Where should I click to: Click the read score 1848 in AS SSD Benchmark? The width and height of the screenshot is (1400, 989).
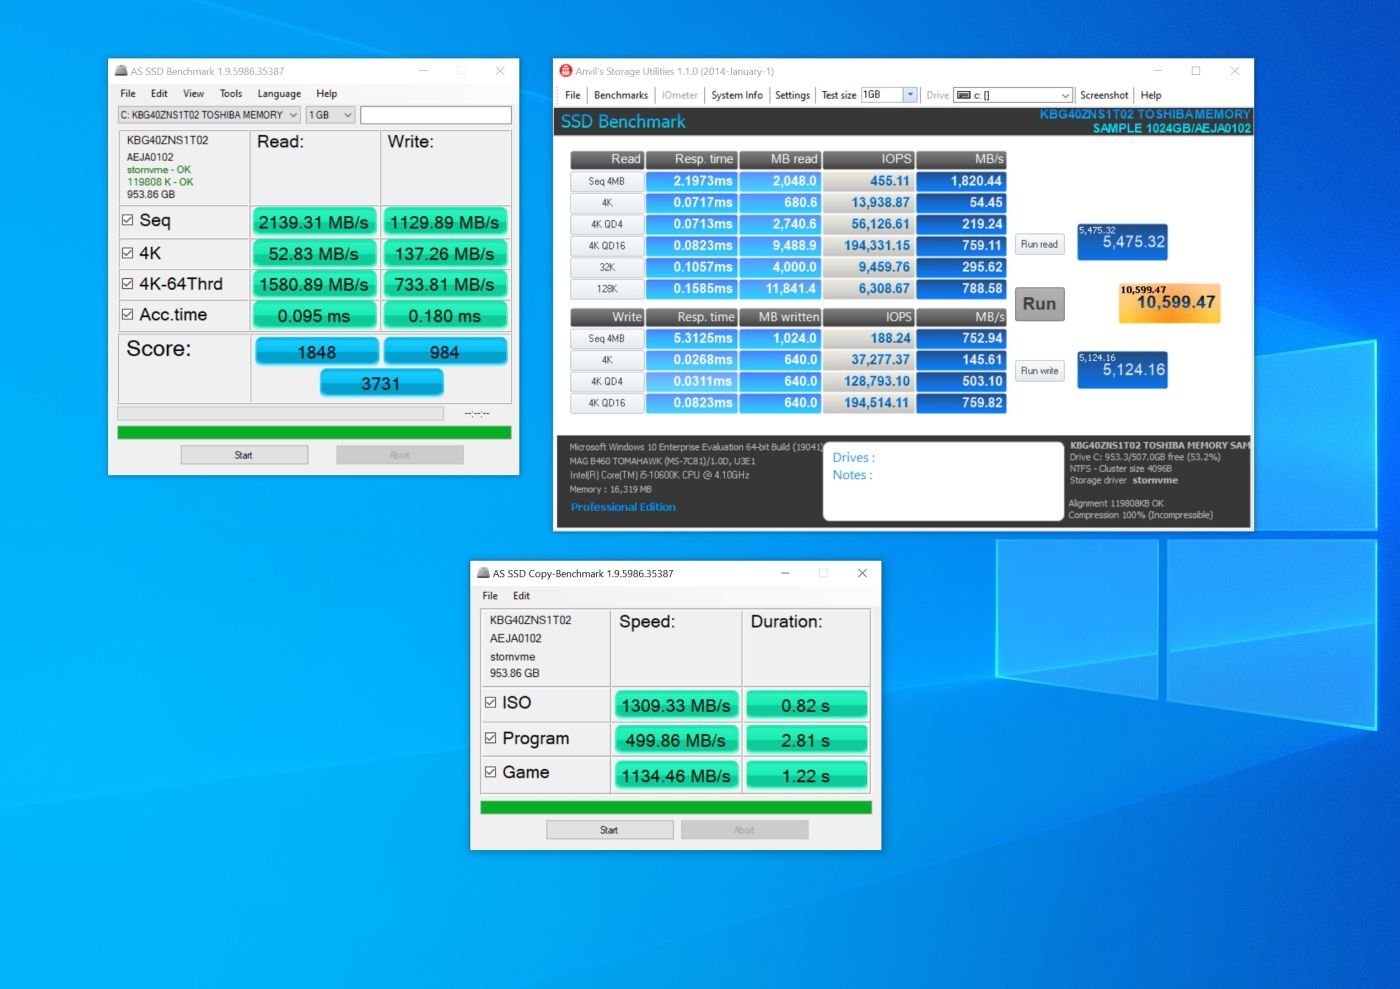click(x=317, y=351)
